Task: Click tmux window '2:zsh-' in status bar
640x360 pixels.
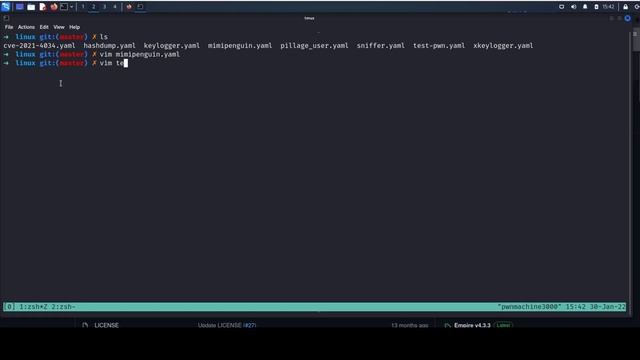Action: (64, 307)
